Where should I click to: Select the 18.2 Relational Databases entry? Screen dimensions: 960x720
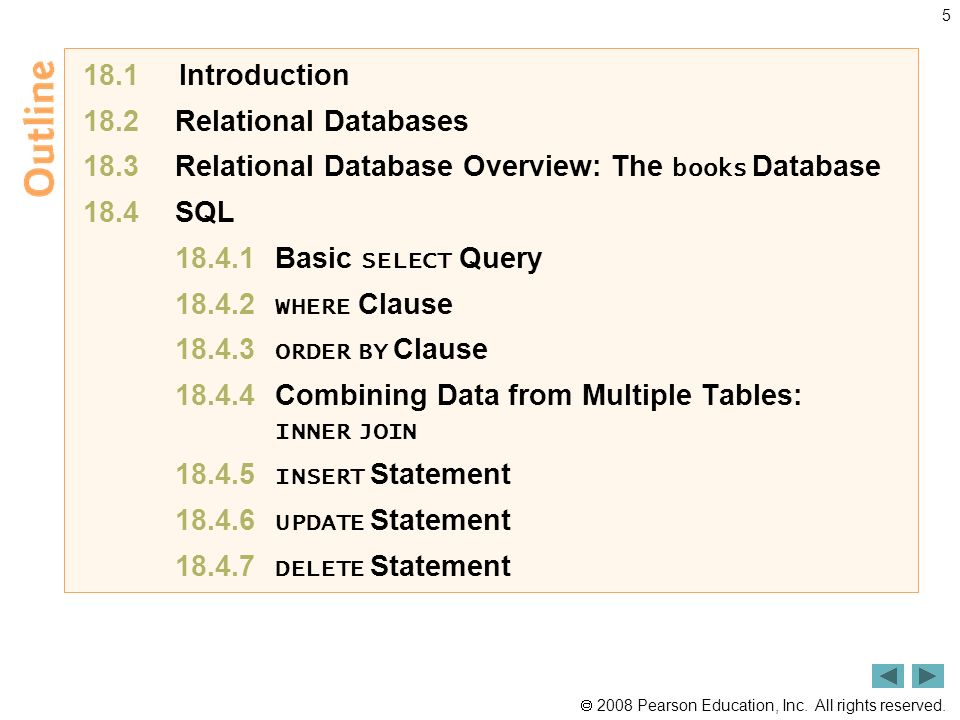click(x=276, y=121)
